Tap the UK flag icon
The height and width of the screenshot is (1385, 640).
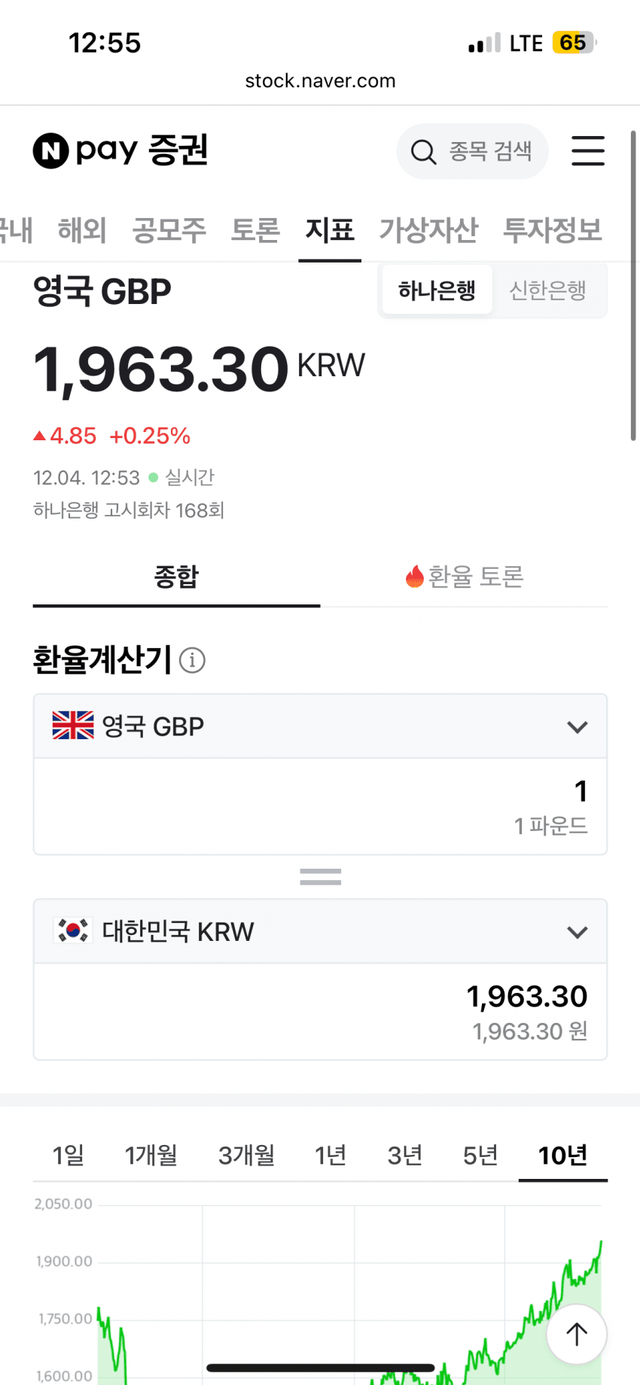point(73,726)
